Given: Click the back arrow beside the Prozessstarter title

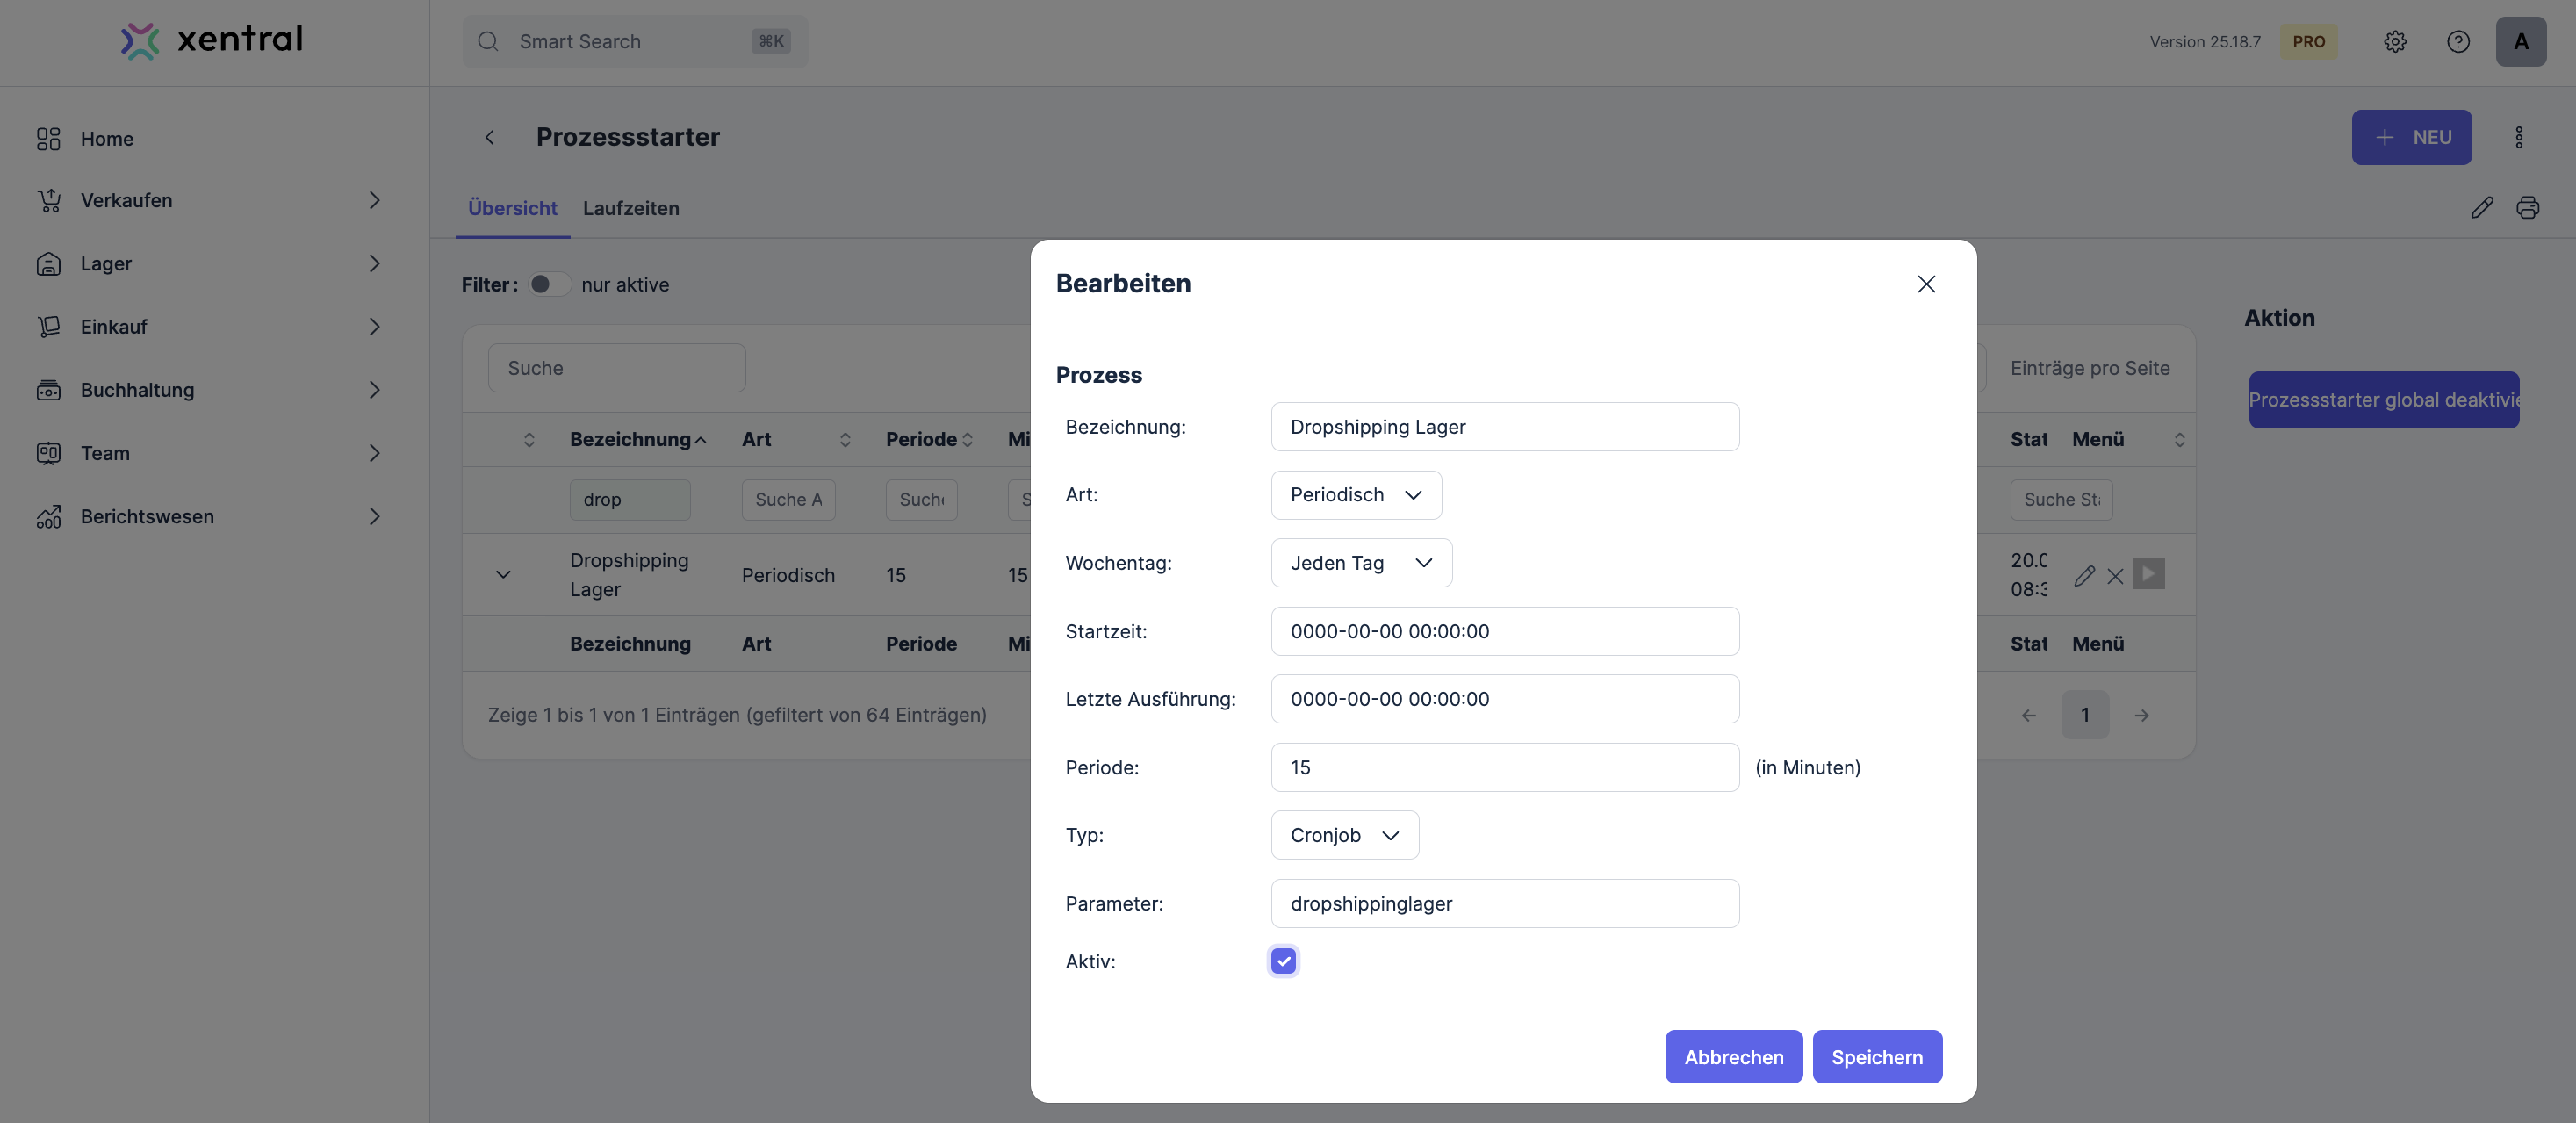Looking at the screenshot, I should (x=489, y=137).
